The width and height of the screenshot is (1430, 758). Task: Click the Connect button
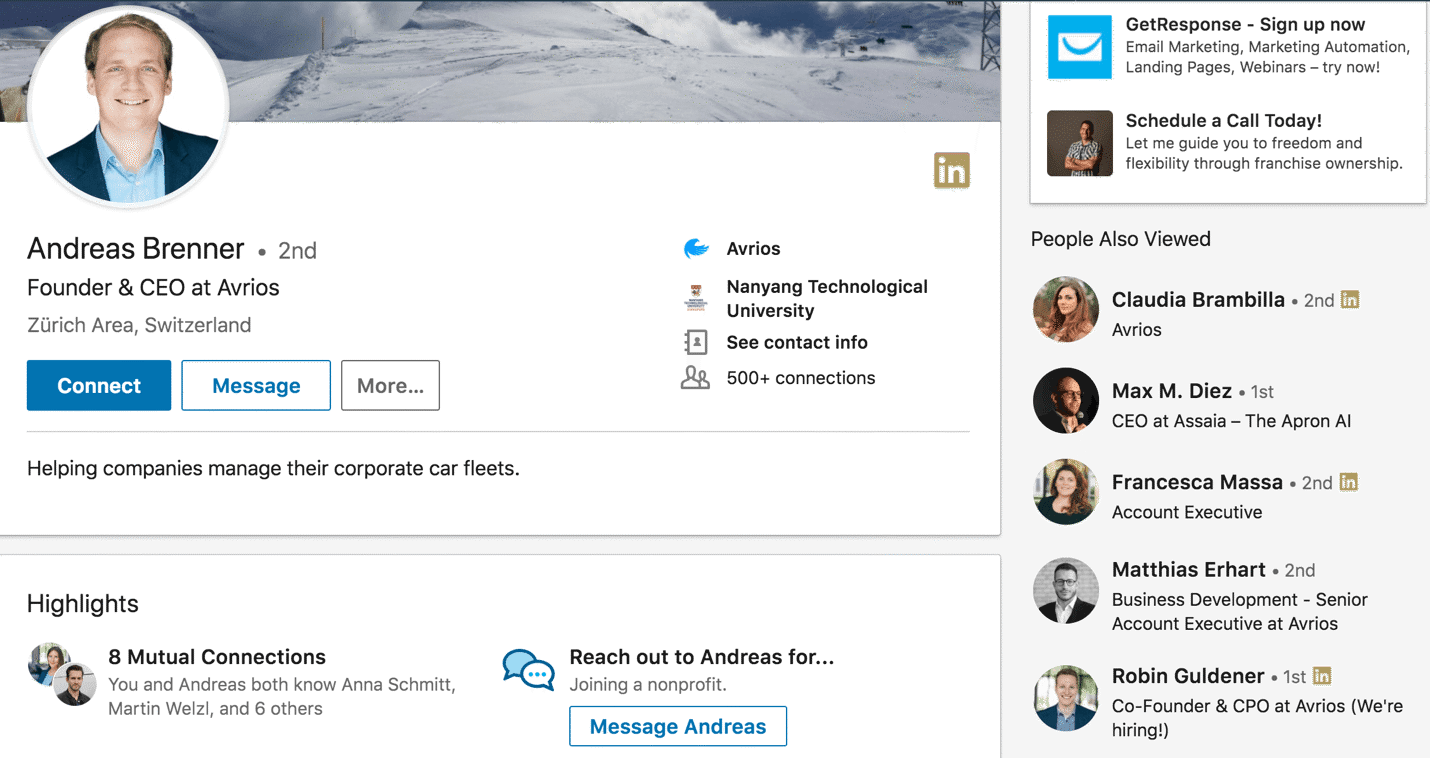(x=99, y=385)
